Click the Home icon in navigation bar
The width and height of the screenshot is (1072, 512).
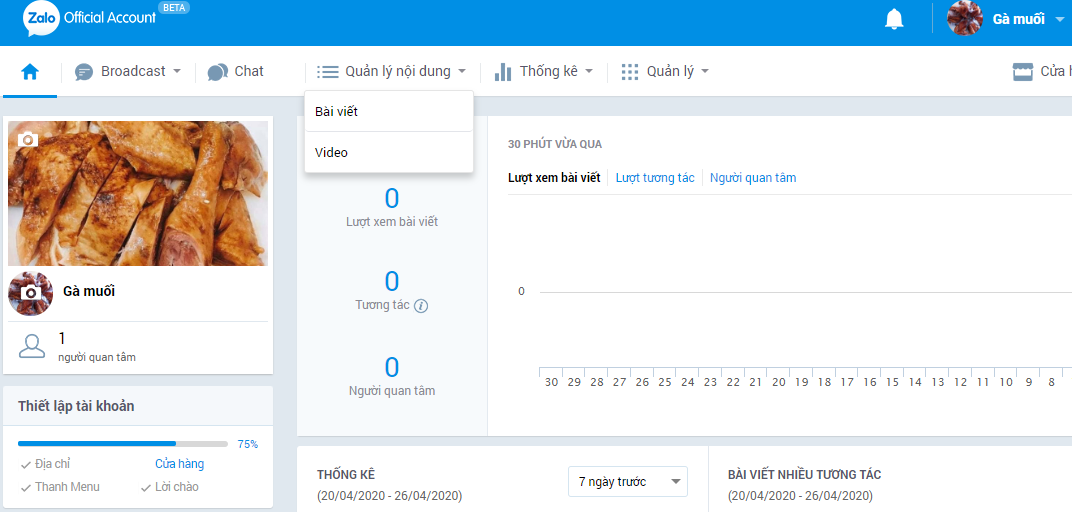30,72
